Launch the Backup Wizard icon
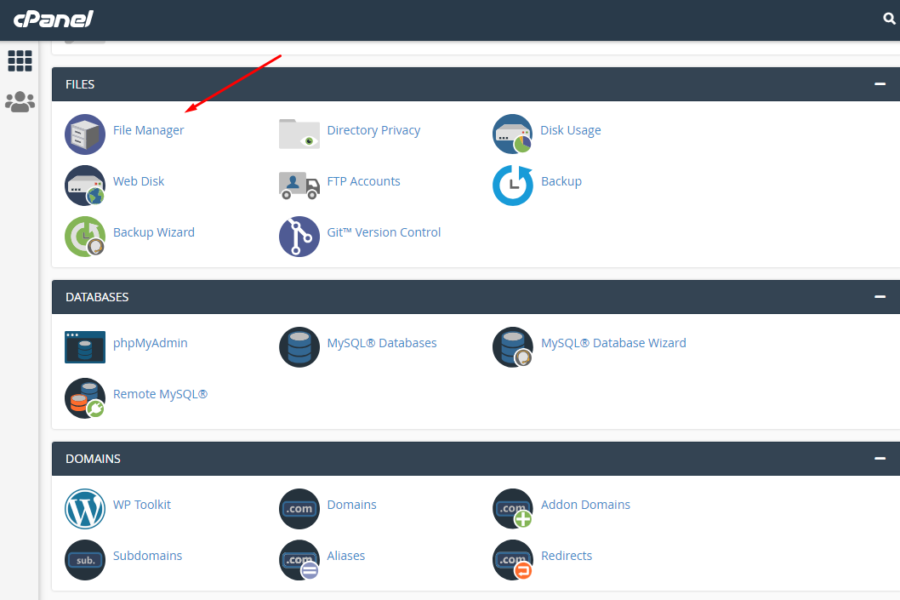The width and height of the screenshot is (900, 600). [85, 236]
